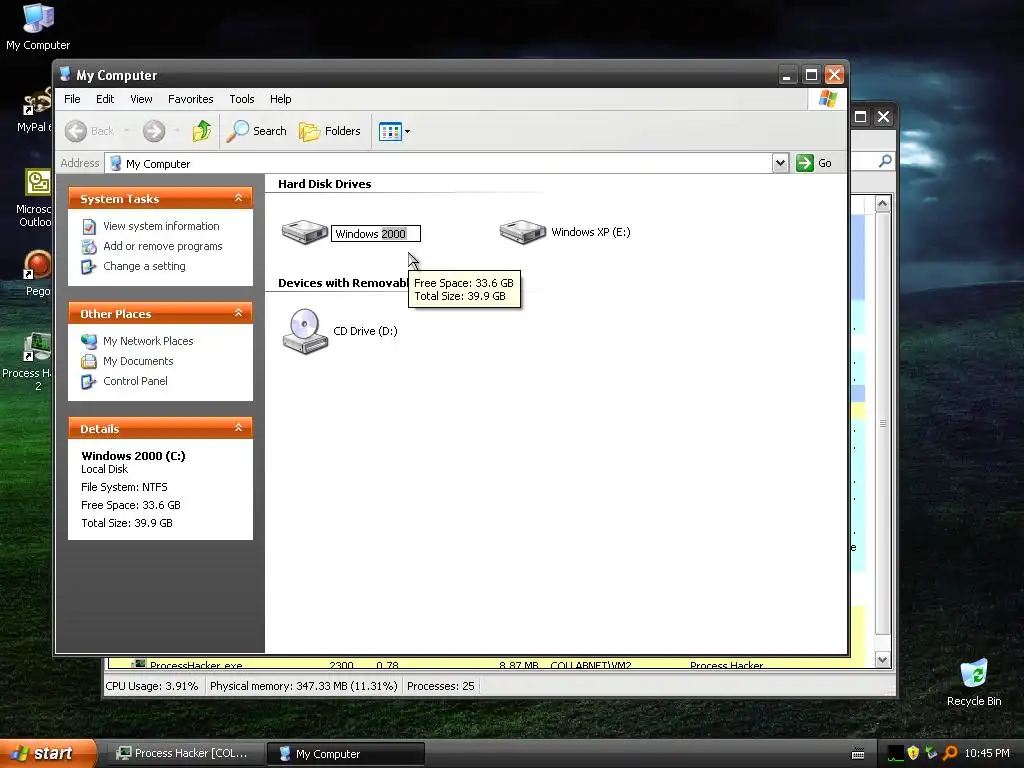The height and width of the screenshot is (768, 1024).
Task: Click the Add or remove programs icon
Action: (89, 247)
